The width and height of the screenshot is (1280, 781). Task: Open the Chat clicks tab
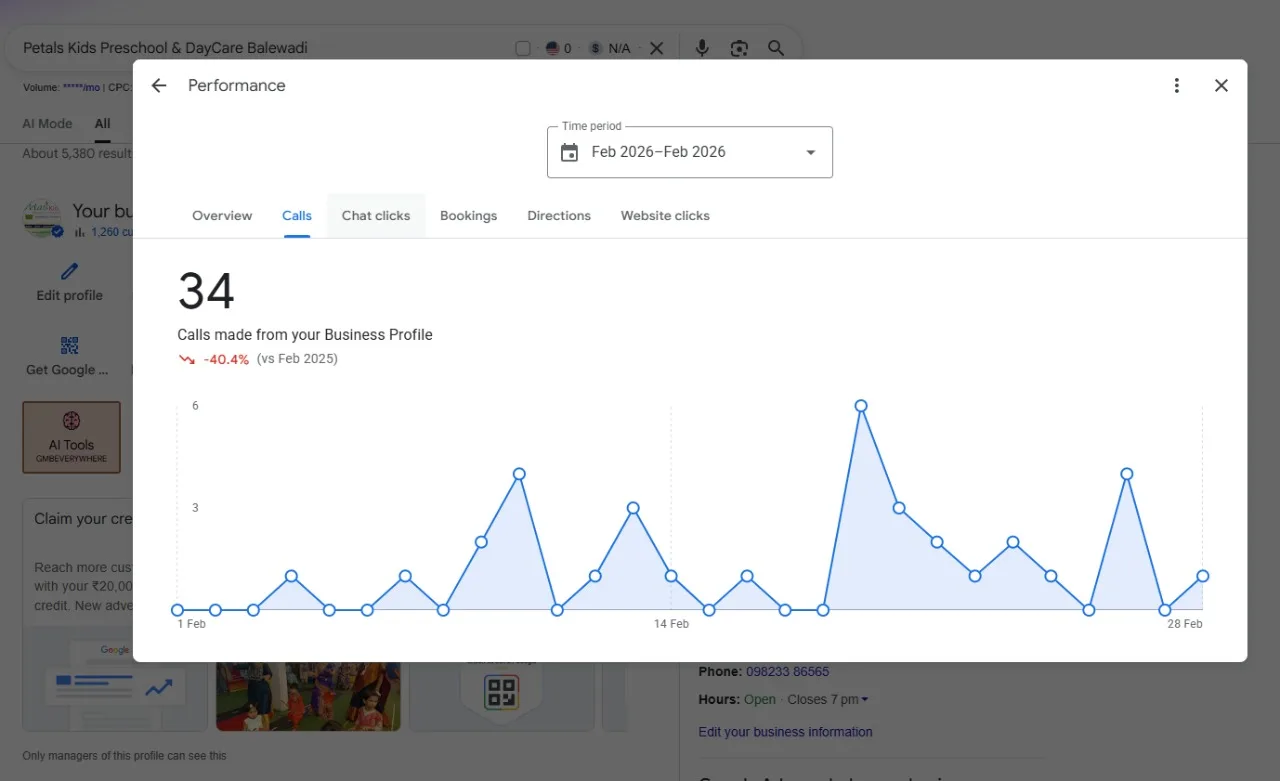click(x=376, y=216)
